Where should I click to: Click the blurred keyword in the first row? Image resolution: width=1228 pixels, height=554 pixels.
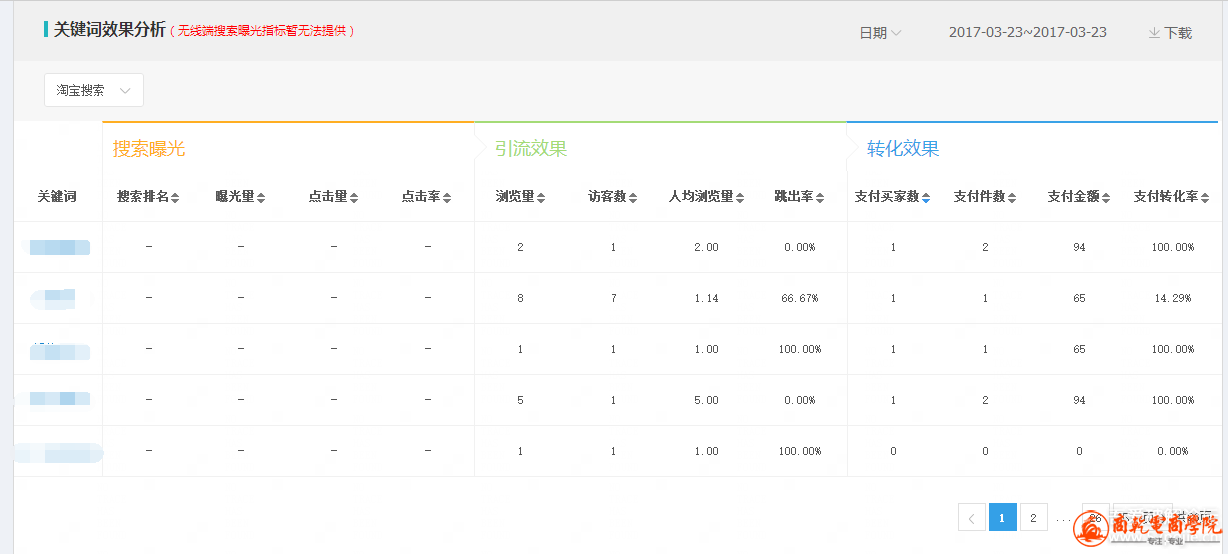pos(59,247)
